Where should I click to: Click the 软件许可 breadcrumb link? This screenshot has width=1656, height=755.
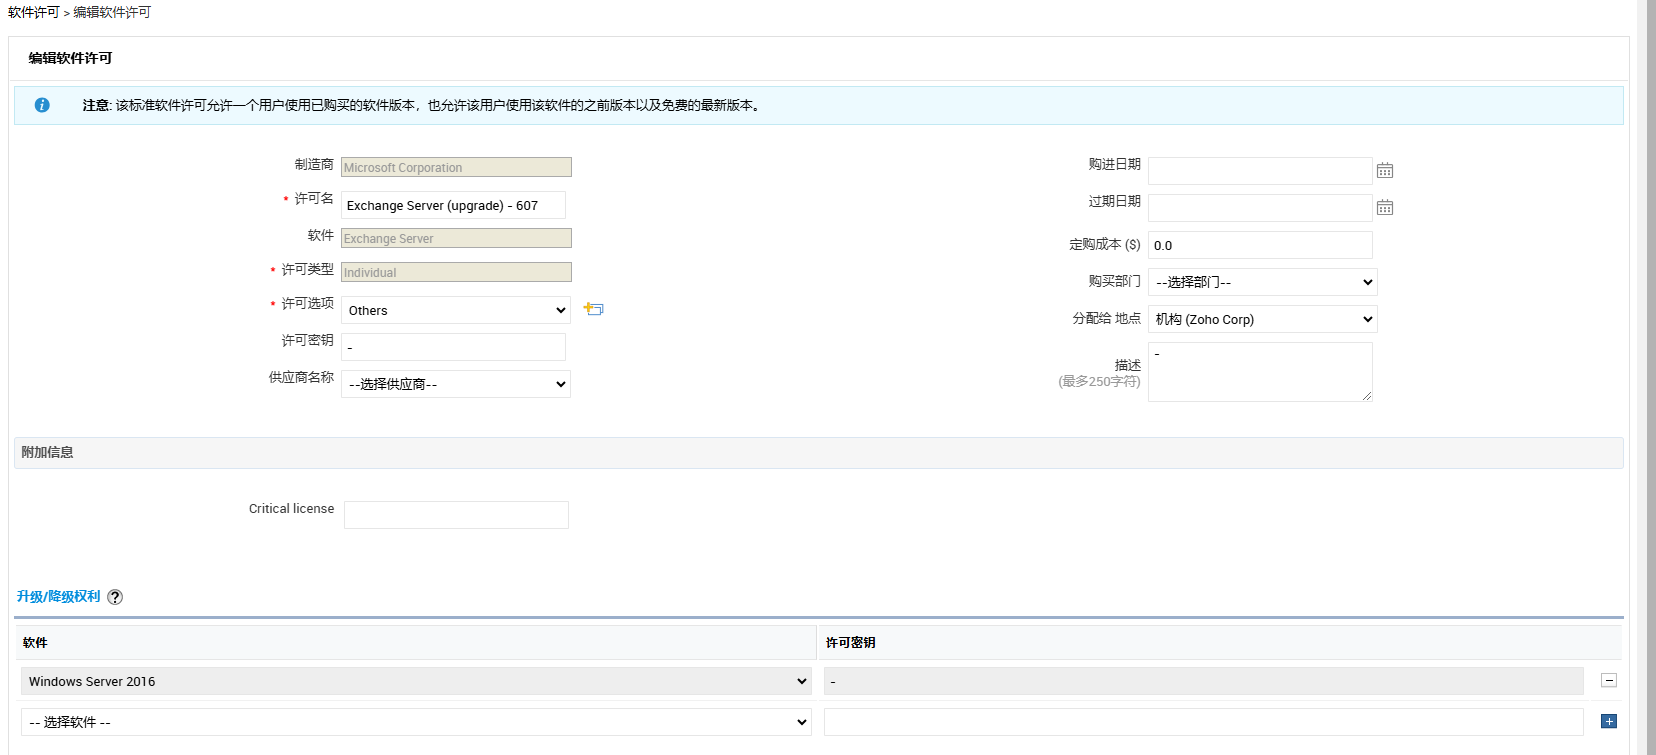(34, 12)
